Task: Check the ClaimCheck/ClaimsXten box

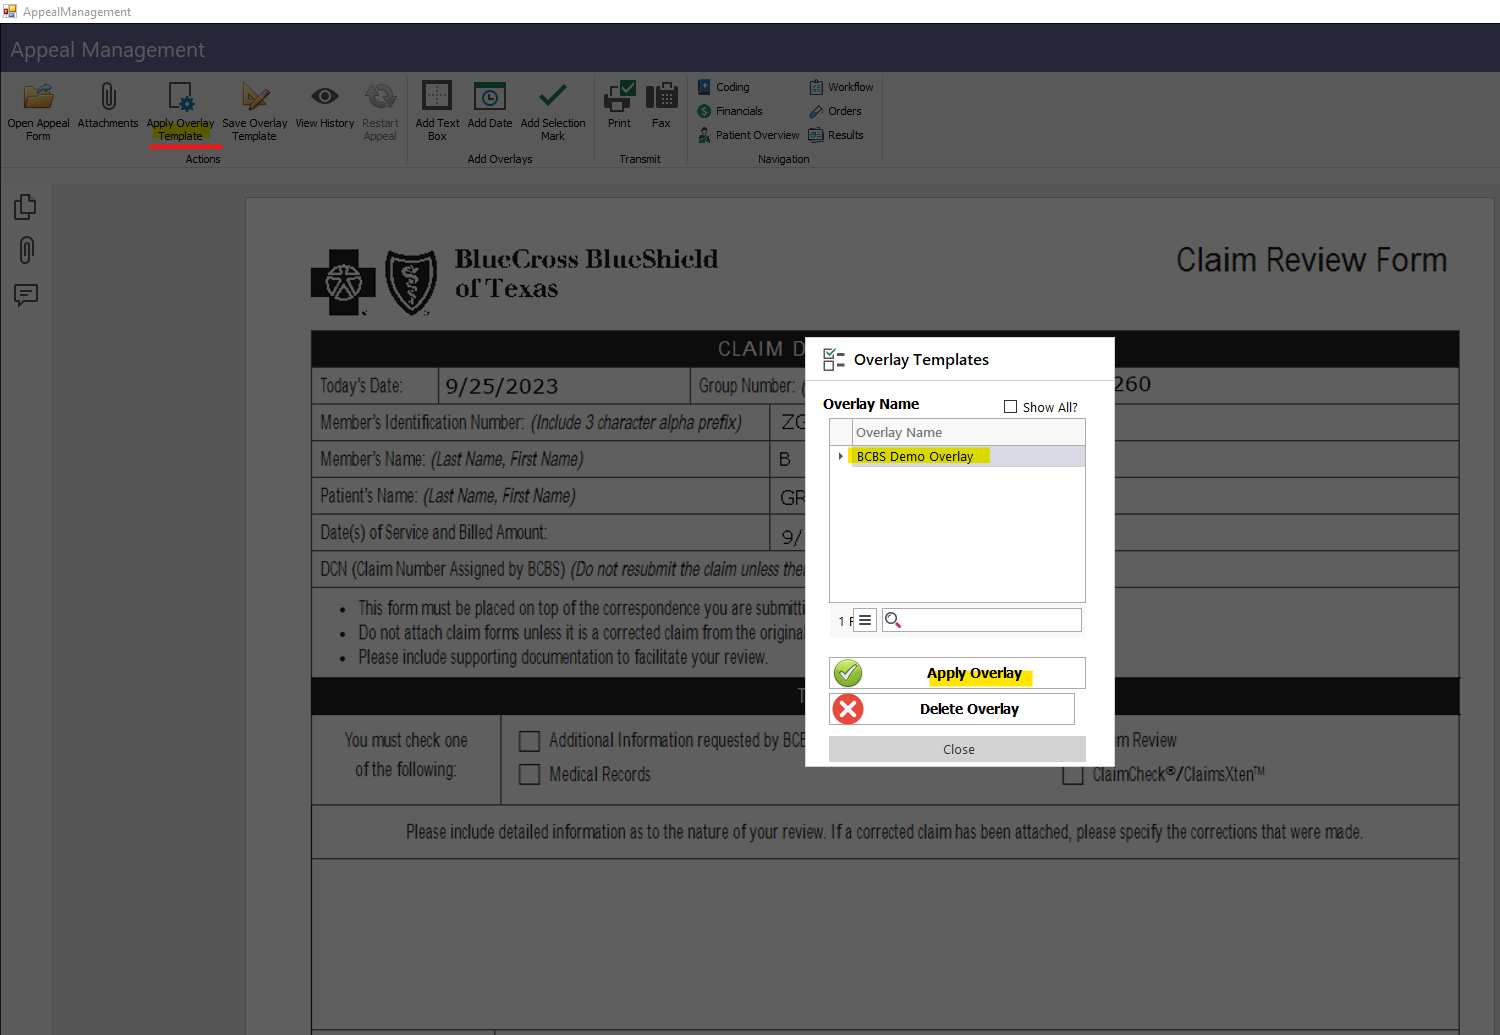Action: (x=1073, y=775)
